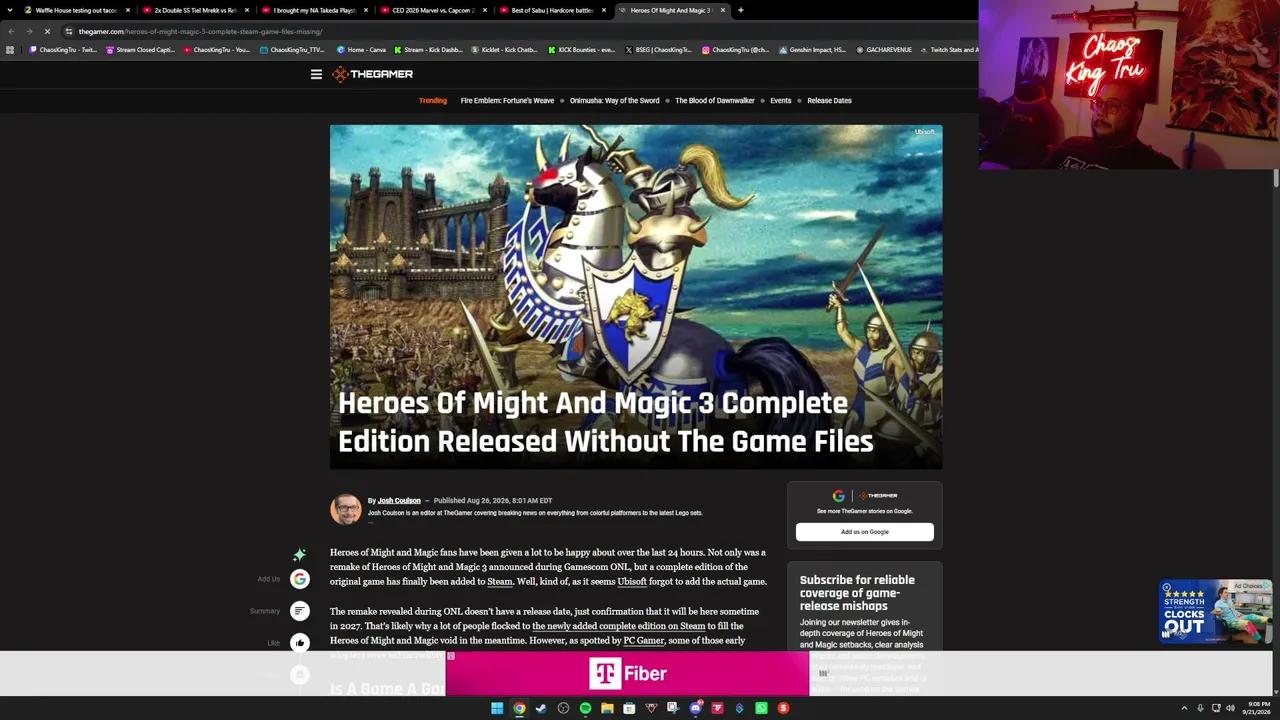Image resolution: width=1280 pixels, height=720 pixels.
Task: Switch to Waffle House testing tab
Action: [75, 10]
